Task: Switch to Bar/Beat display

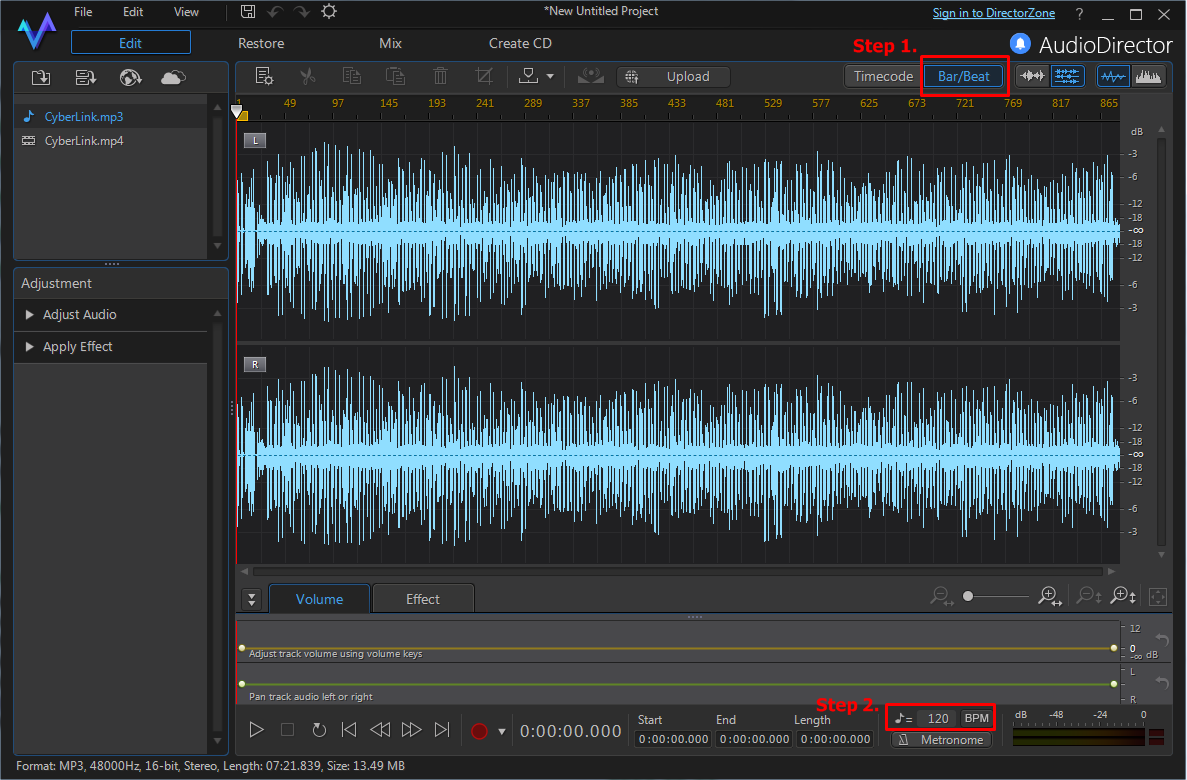Action: point(964,76)
